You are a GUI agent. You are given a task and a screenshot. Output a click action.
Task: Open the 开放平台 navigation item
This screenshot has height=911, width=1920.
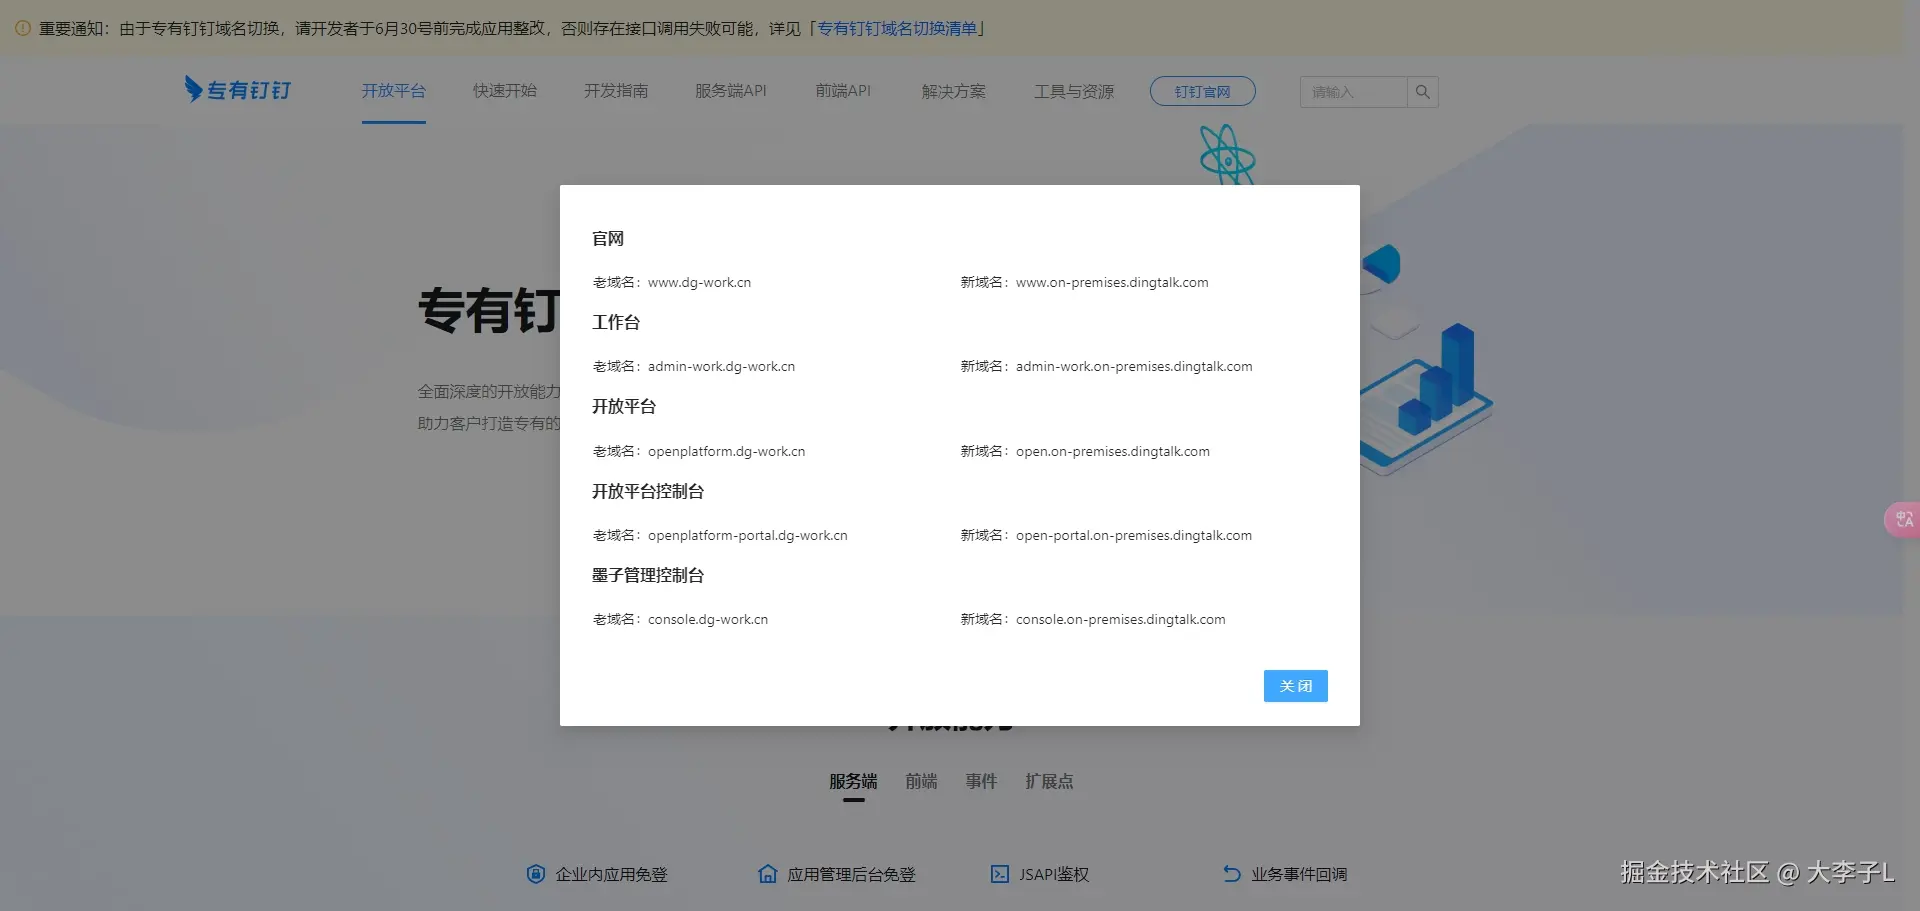(393, 91)
